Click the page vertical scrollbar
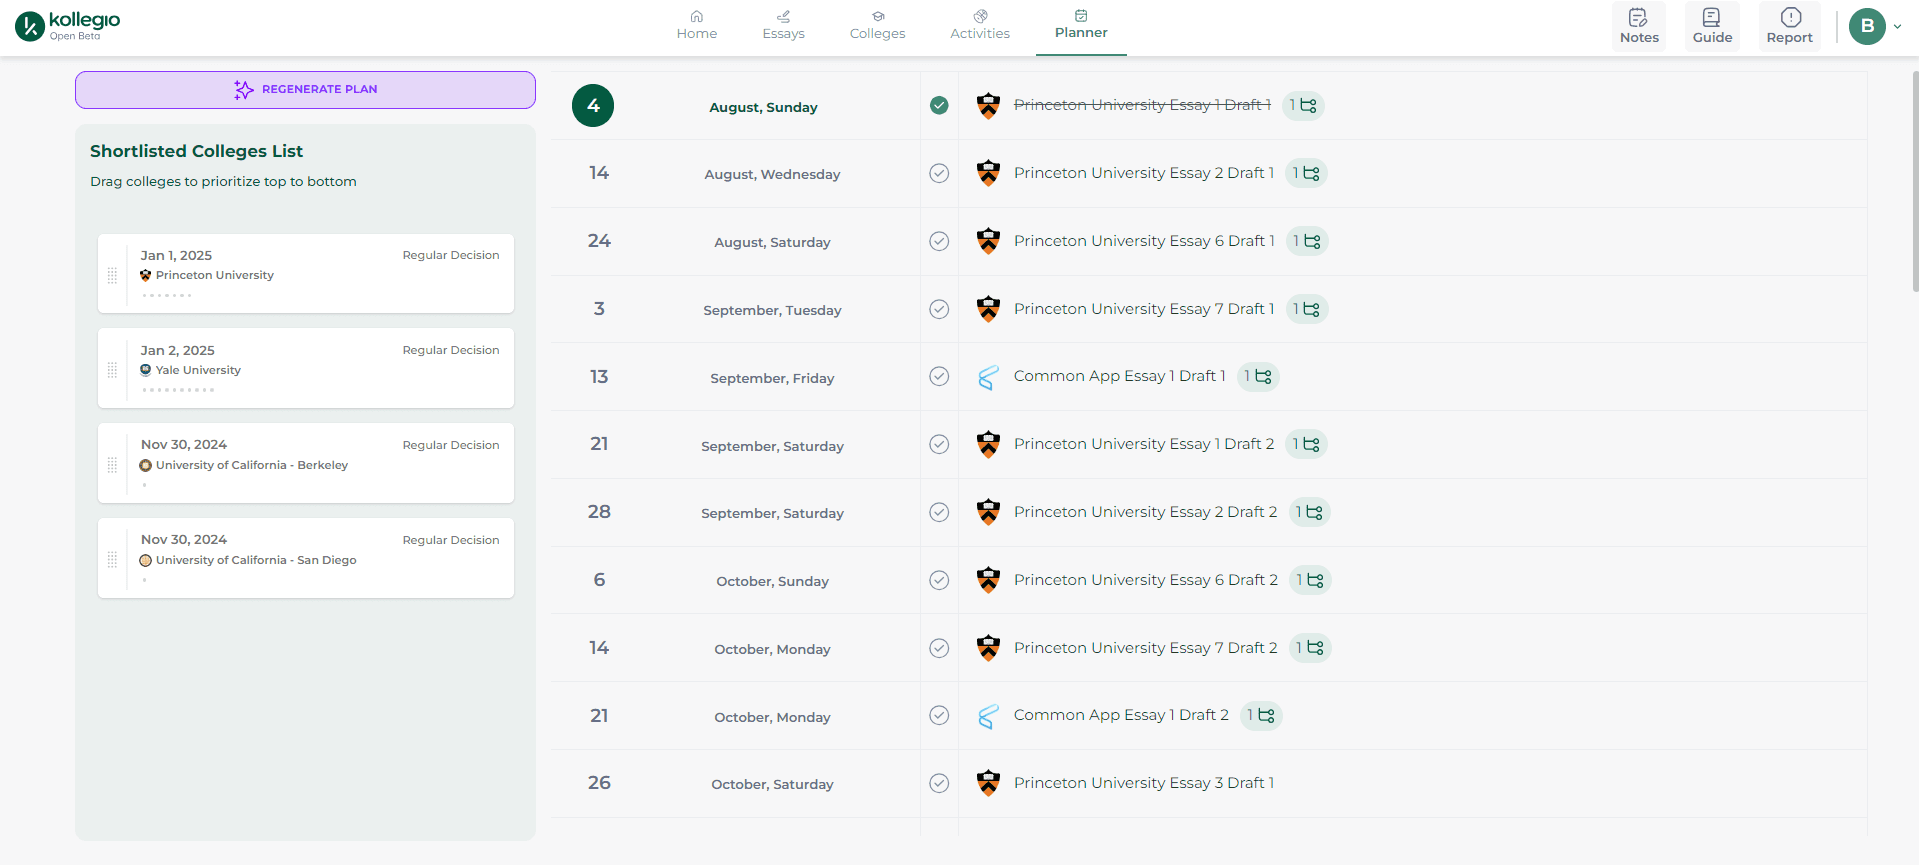The height and width of the screenshot is (865, 1919). point(1914,180)
